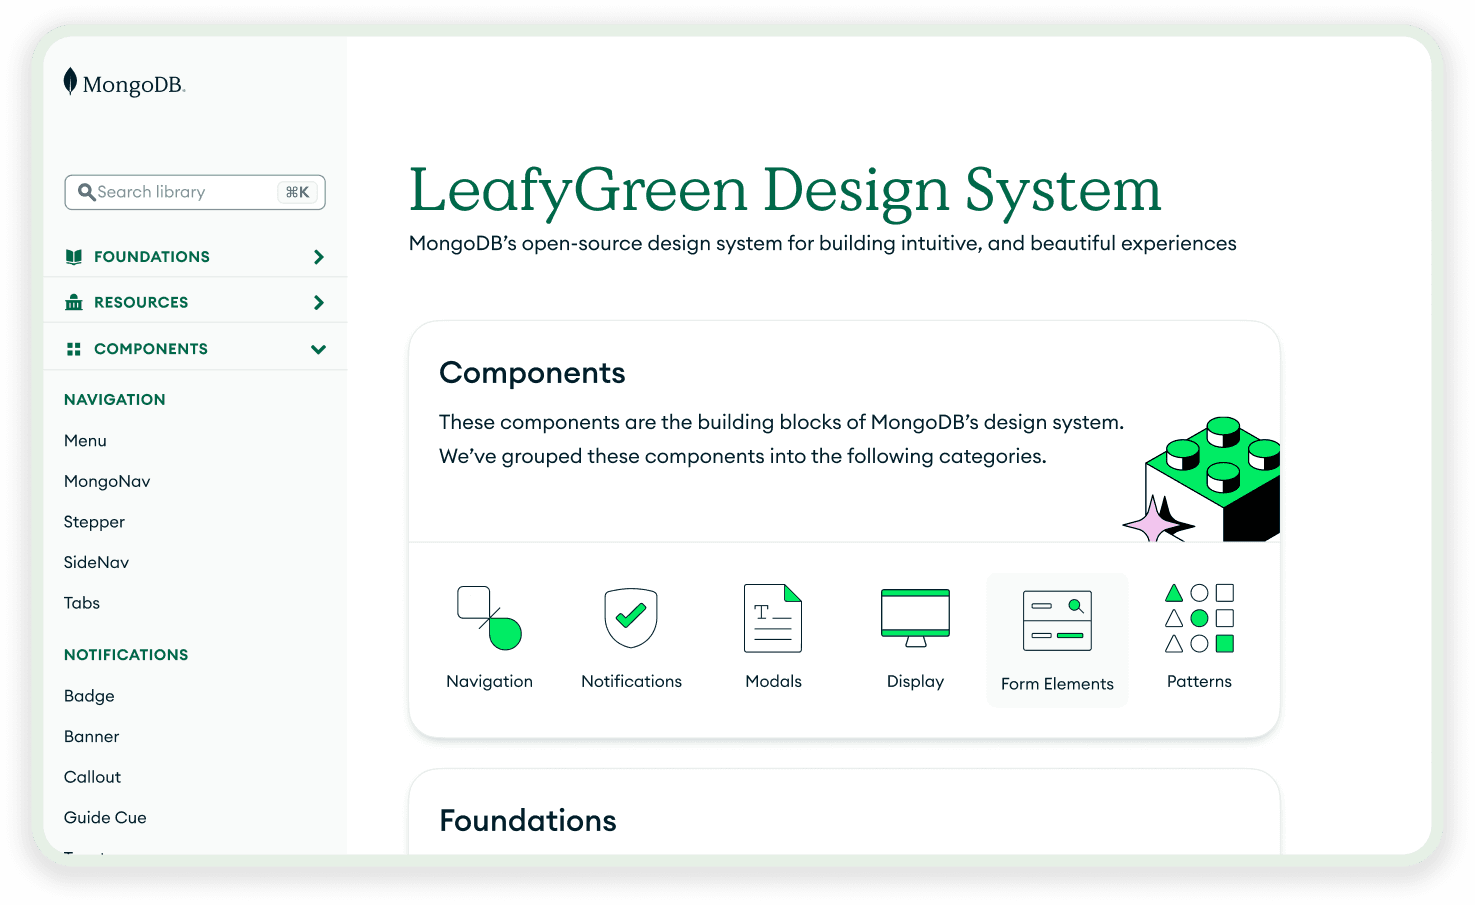The height and width of the screenshot is (905, 1475).
Task: Open the Tabs component page
Action: 81,602
